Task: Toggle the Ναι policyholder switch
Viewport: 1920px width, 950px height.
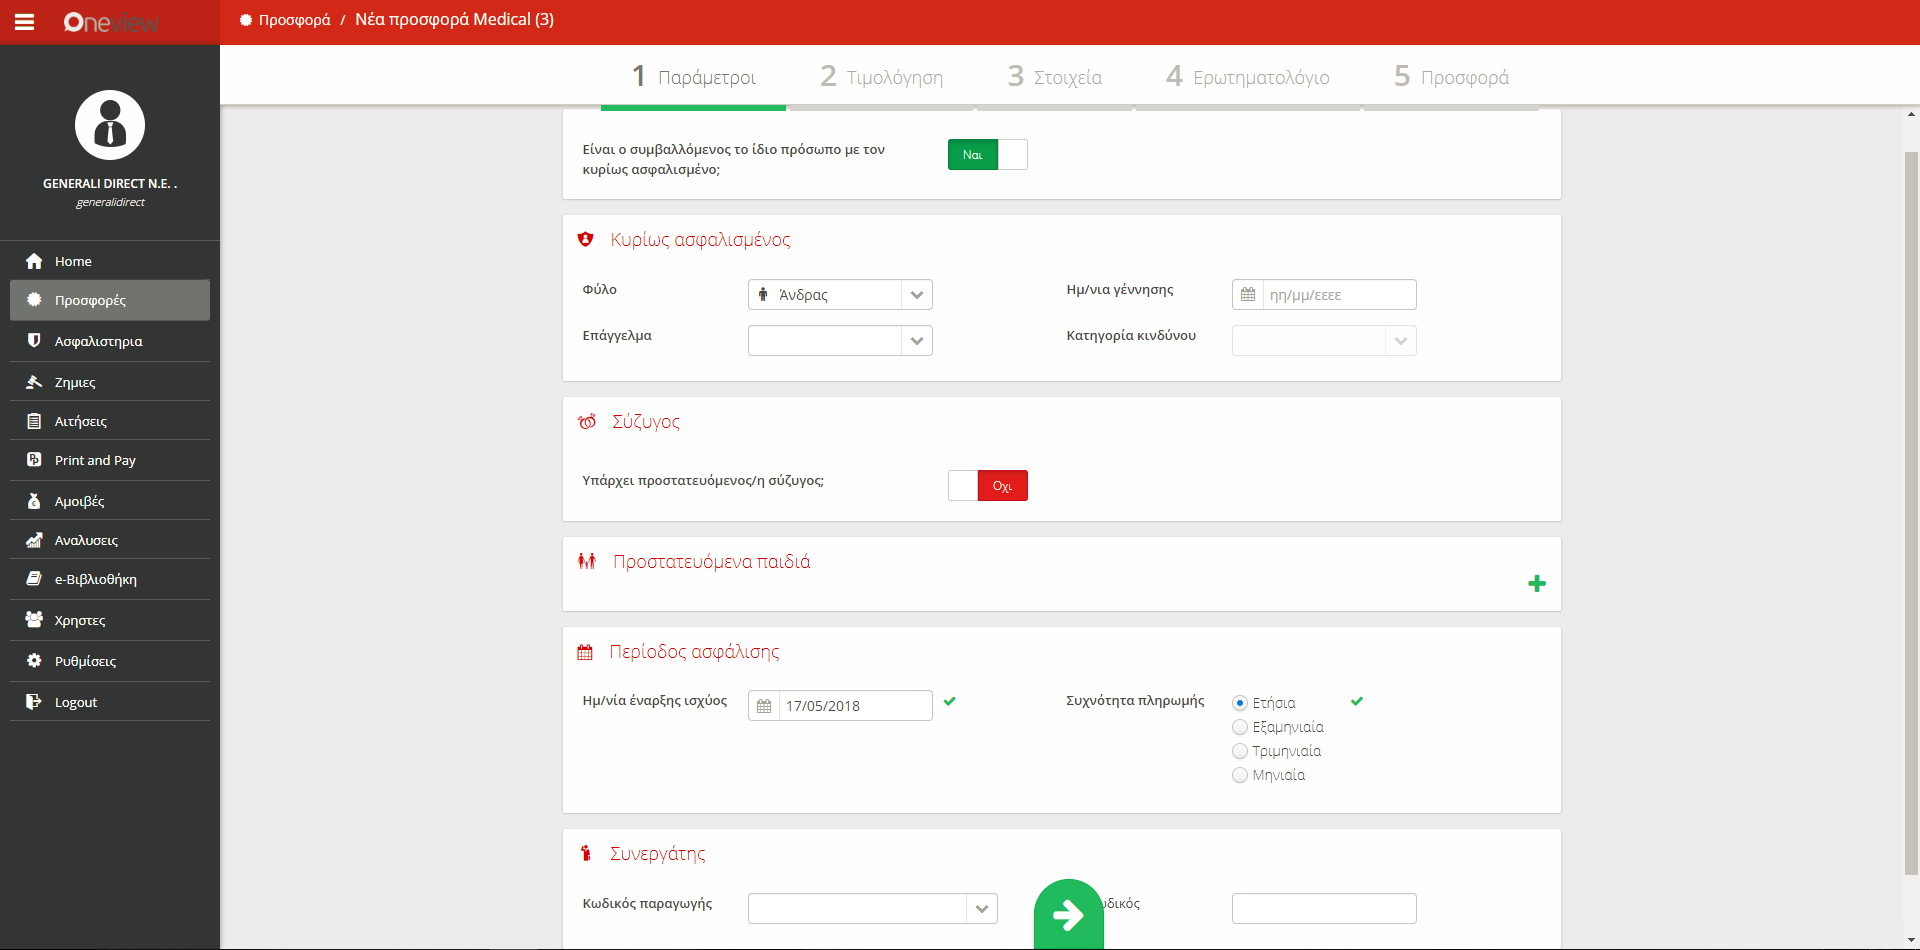Action: pyautogui.click(x=987, y=155)
